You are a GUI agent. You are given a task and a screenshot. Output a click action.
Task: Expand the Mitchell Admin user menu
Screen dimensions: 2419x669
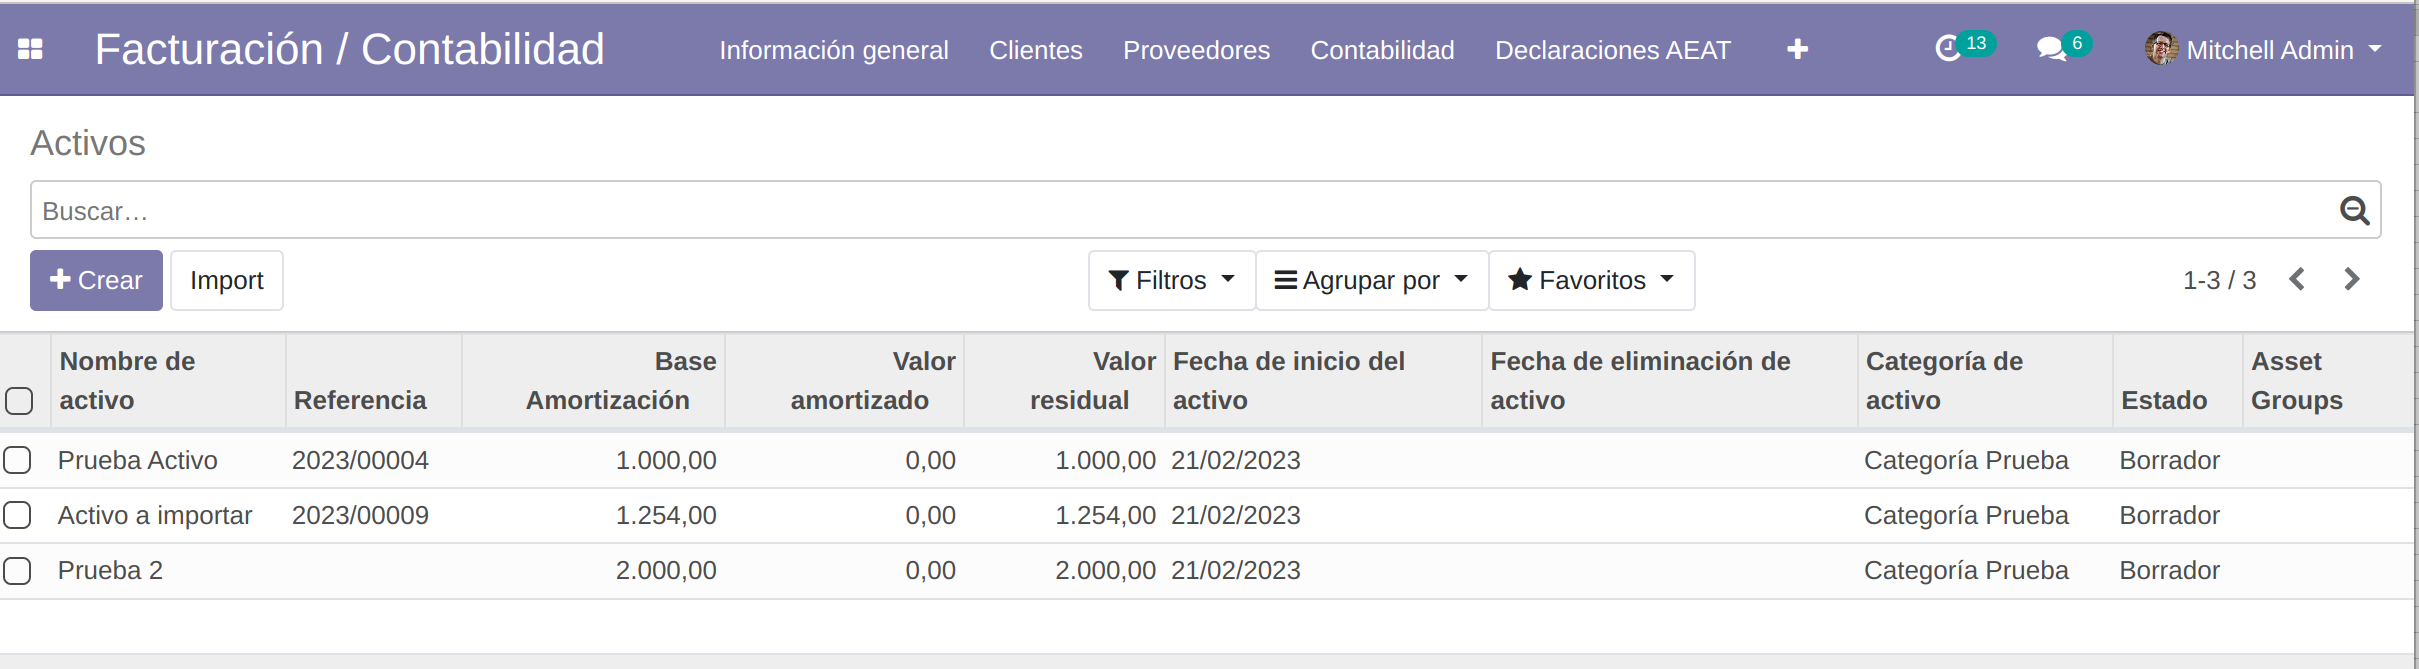(2264, 49)
